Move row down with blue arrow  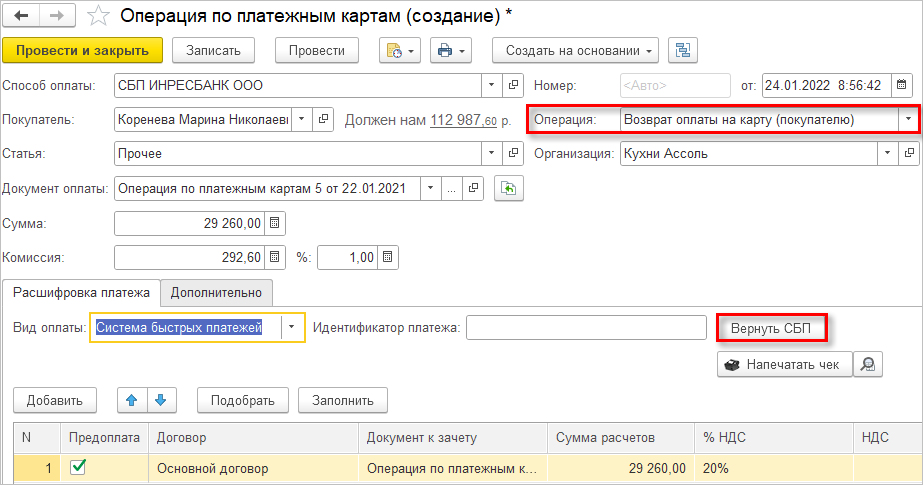pyautogui.click(x=159, y=400)
